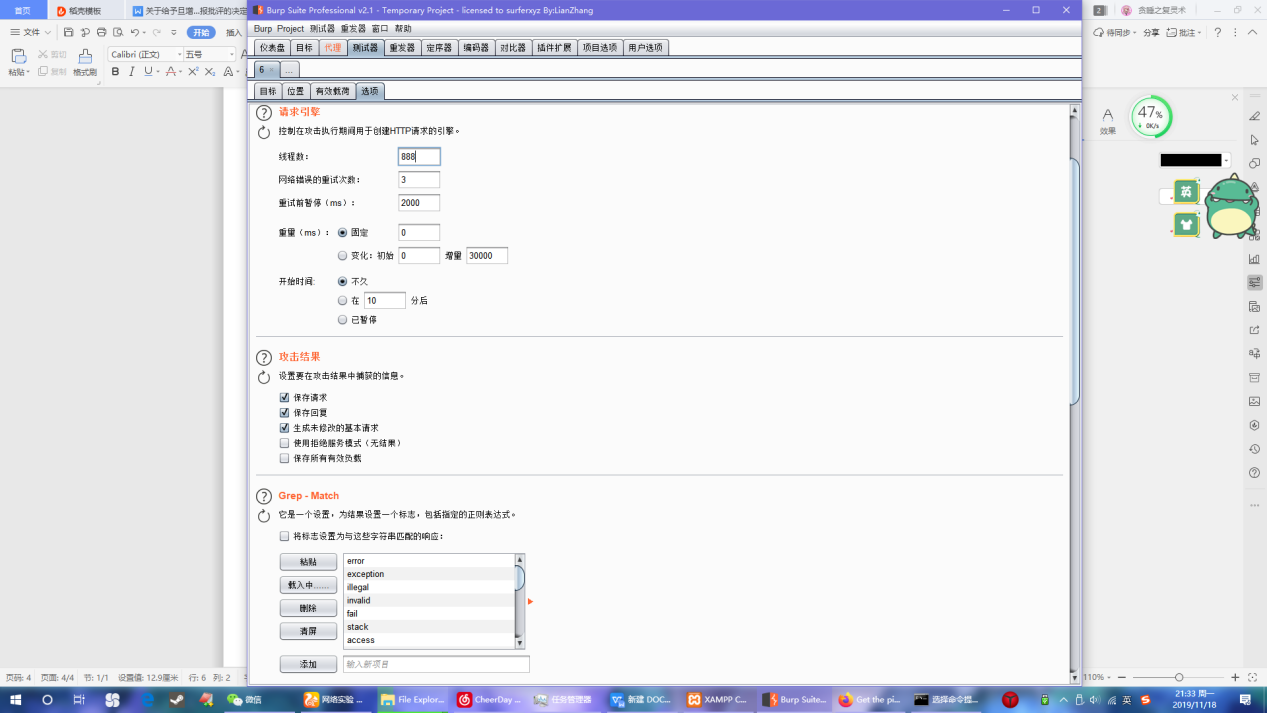The width and height of the screenshot is (1267, 713).
Task: Click the highlighted settings sliders sidebar icon
Action: 1254,283
